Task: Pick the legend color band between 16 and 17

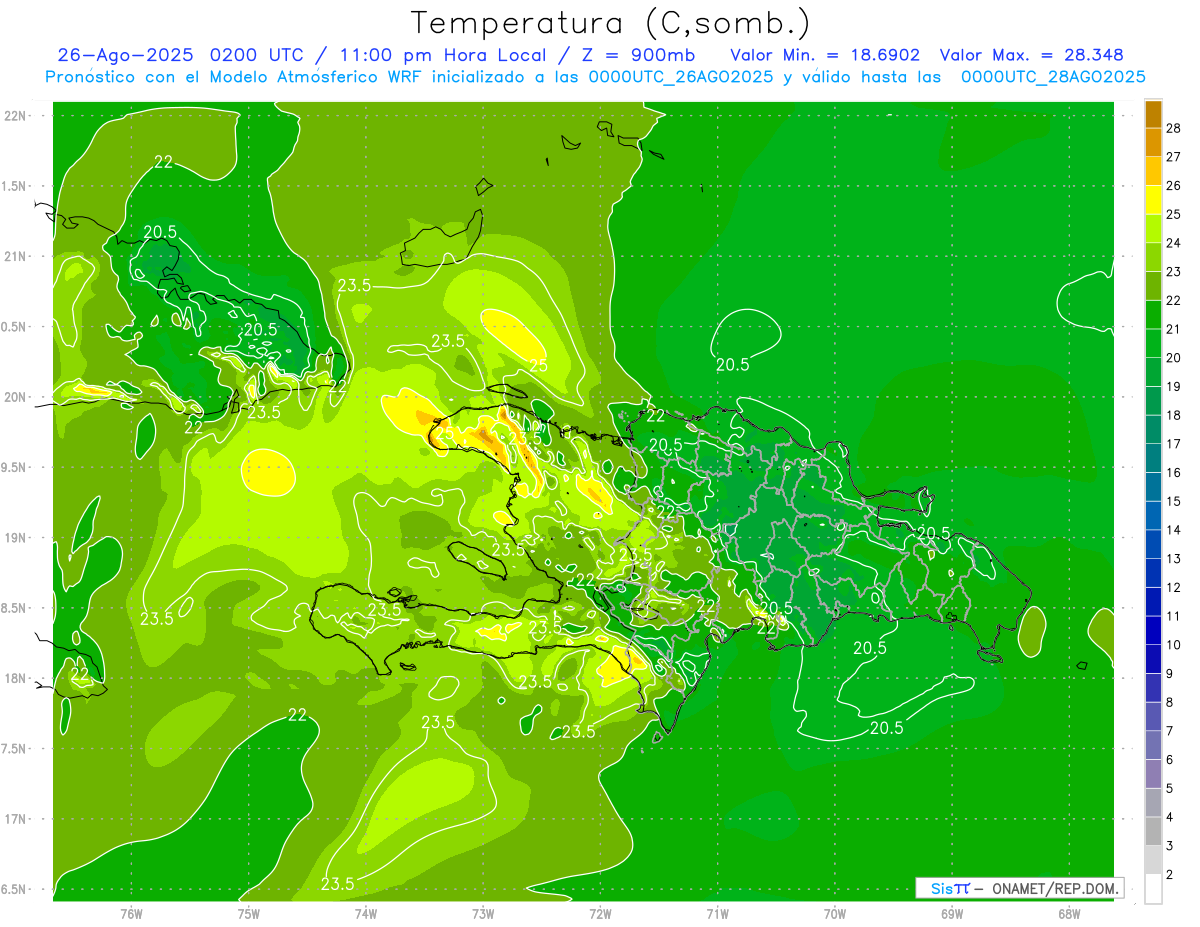Action: pos(1153,458)
